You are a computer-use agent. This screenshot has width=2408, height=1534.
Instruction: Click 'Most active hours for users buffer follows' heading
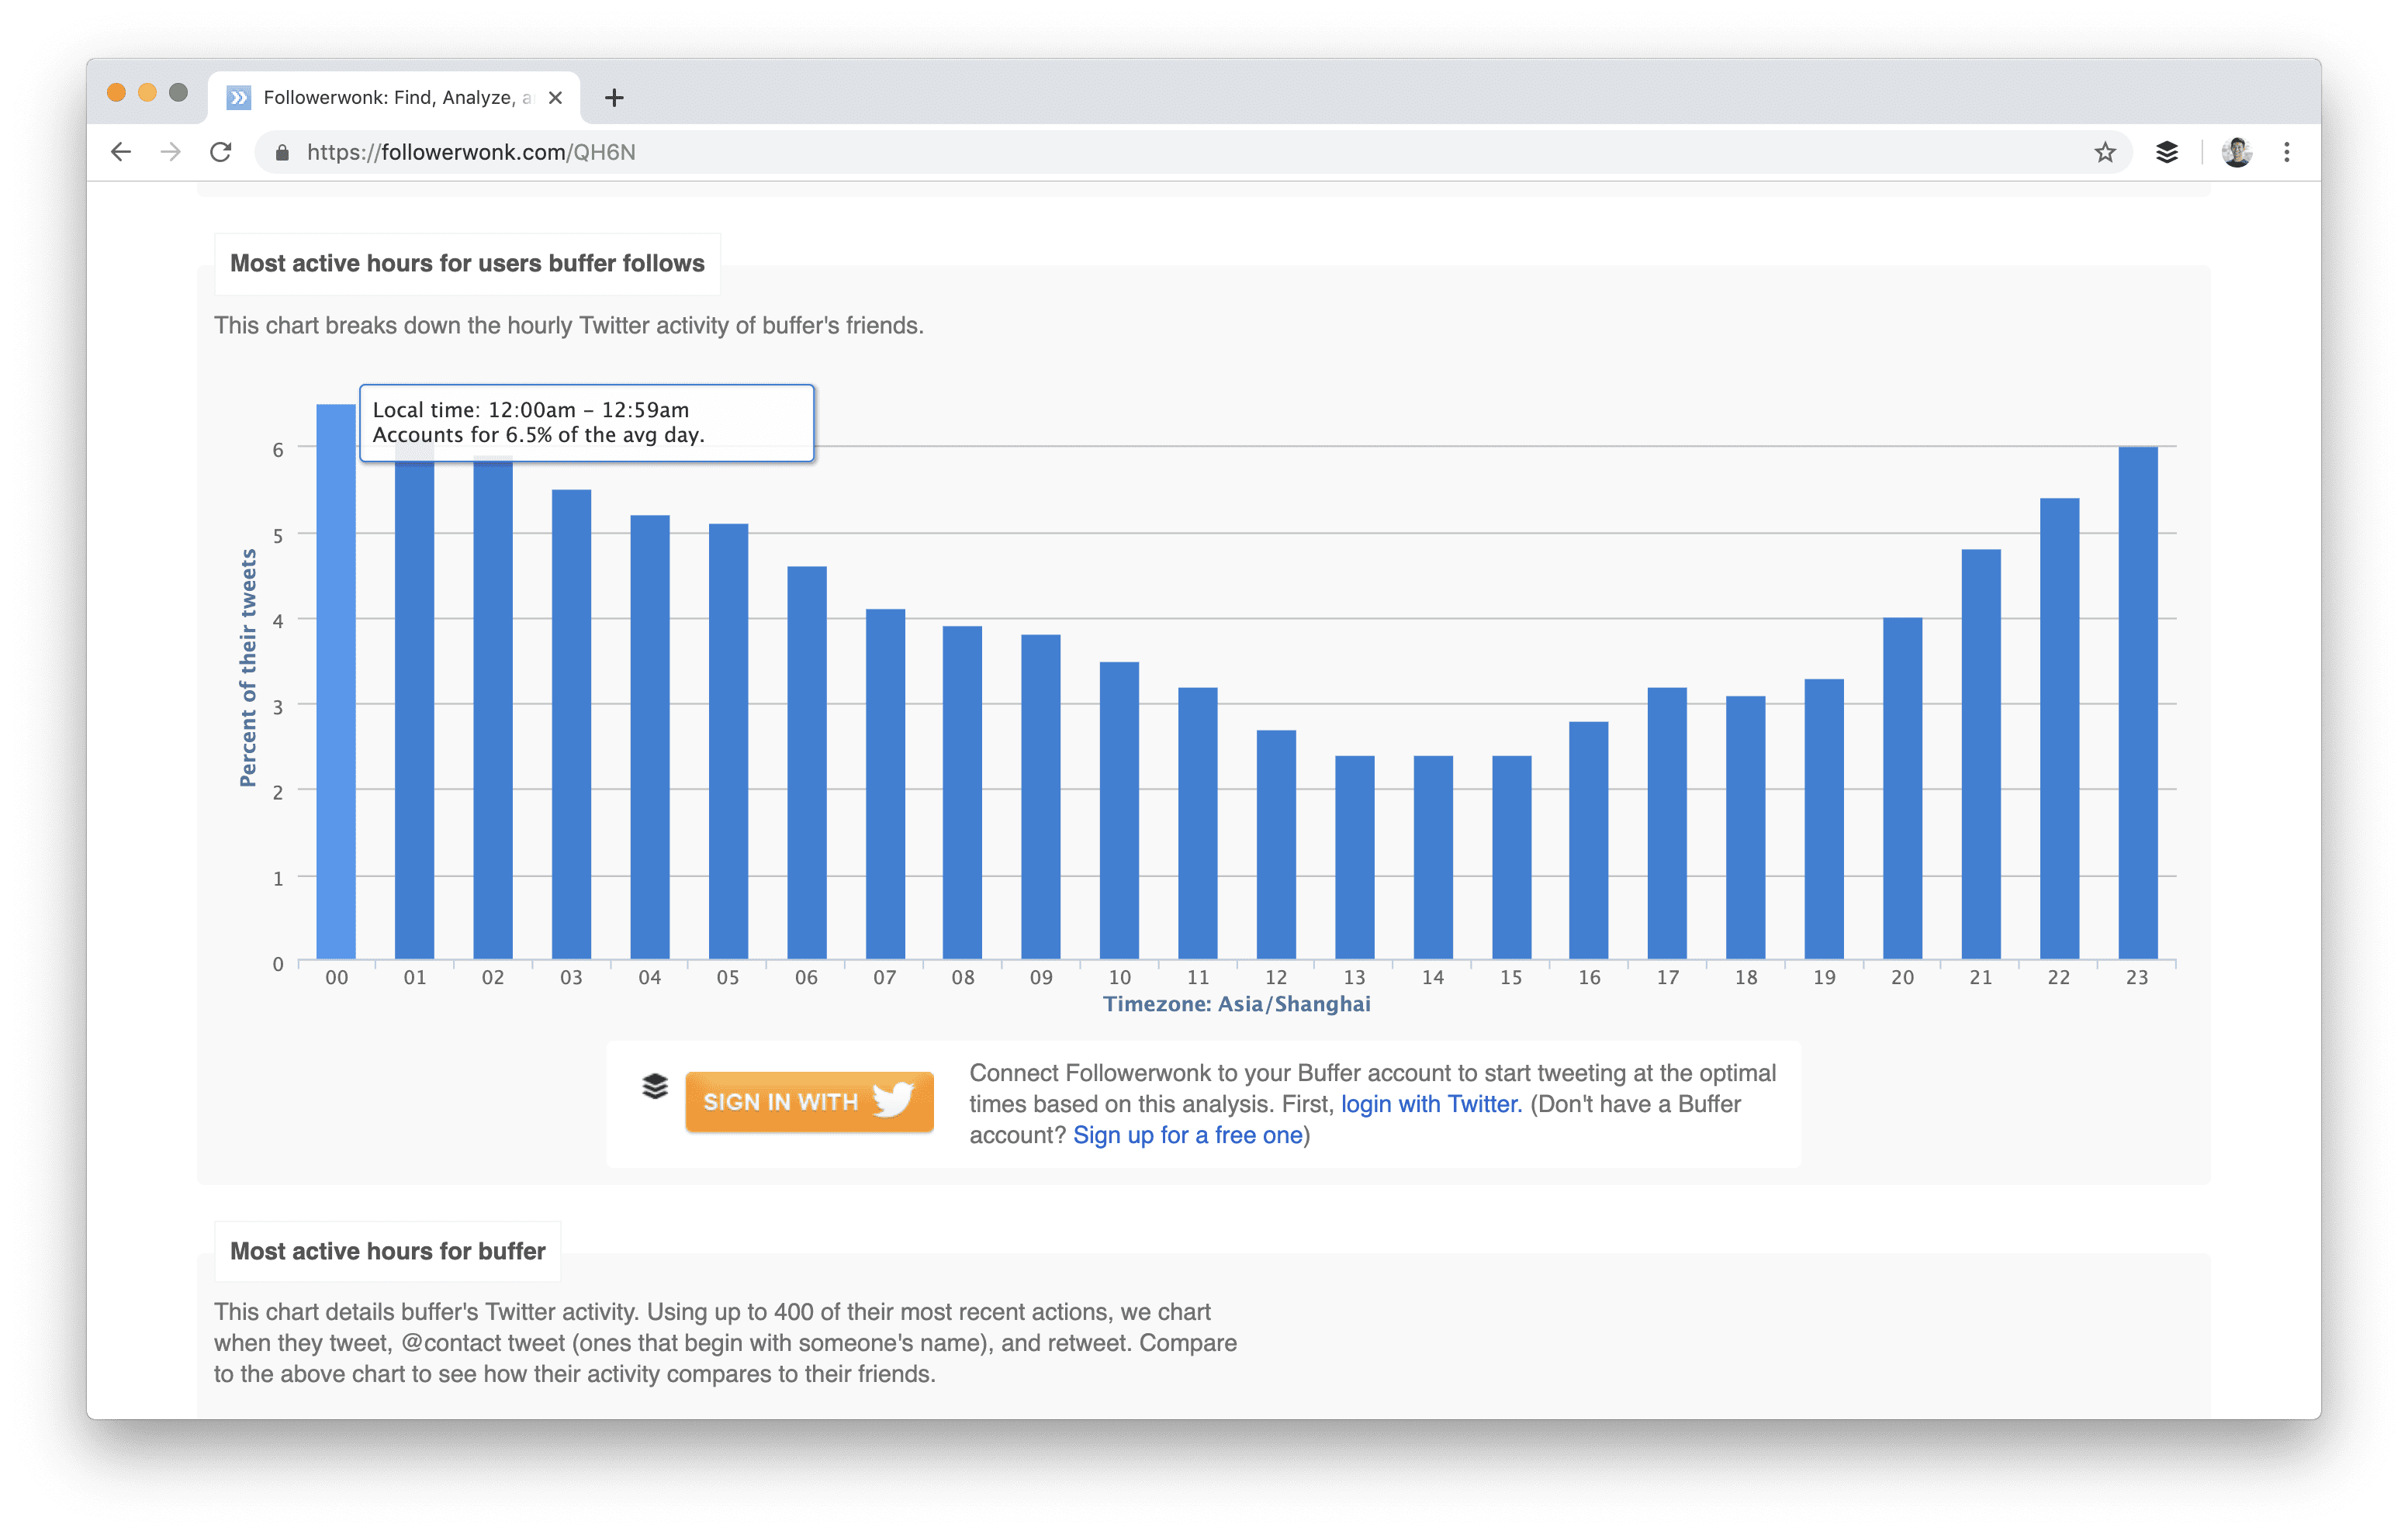coord(467,263)
